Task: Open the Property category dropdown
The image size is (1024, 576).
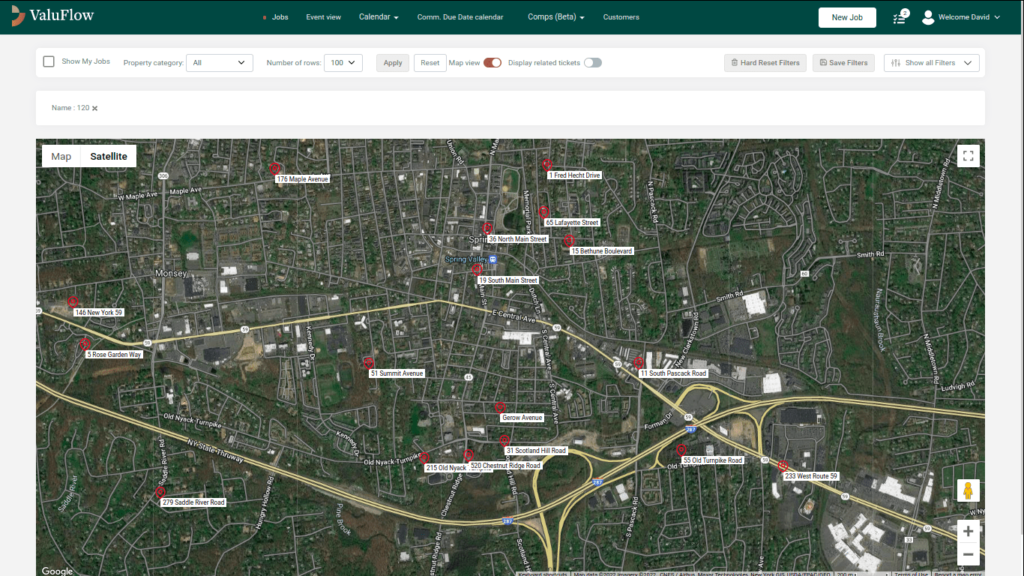Action: 219,63
